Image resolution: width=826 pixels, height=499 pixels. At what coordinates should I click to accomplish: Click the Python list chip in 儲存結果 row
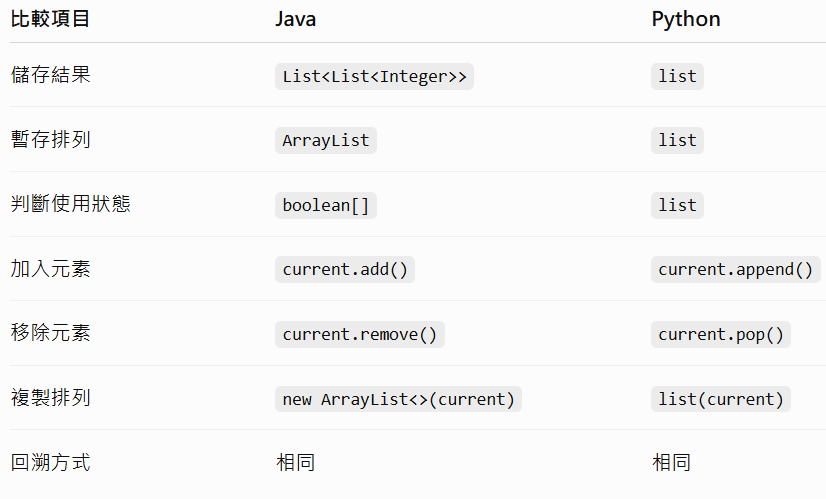(x=677, y=76)
